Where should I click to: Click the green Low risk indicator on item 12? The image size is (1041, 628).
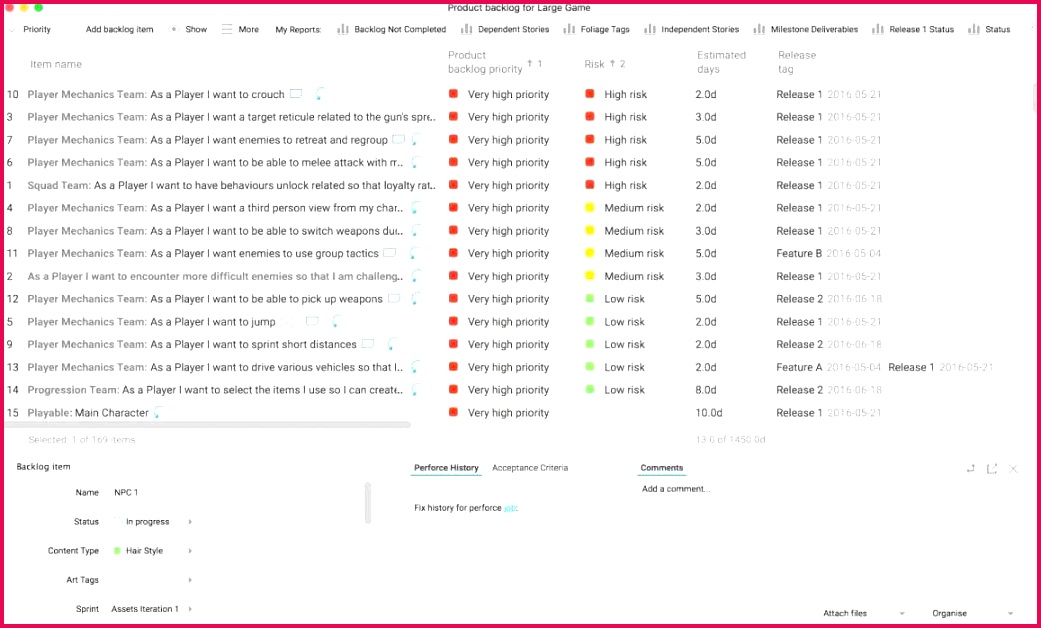coord(589,299)
